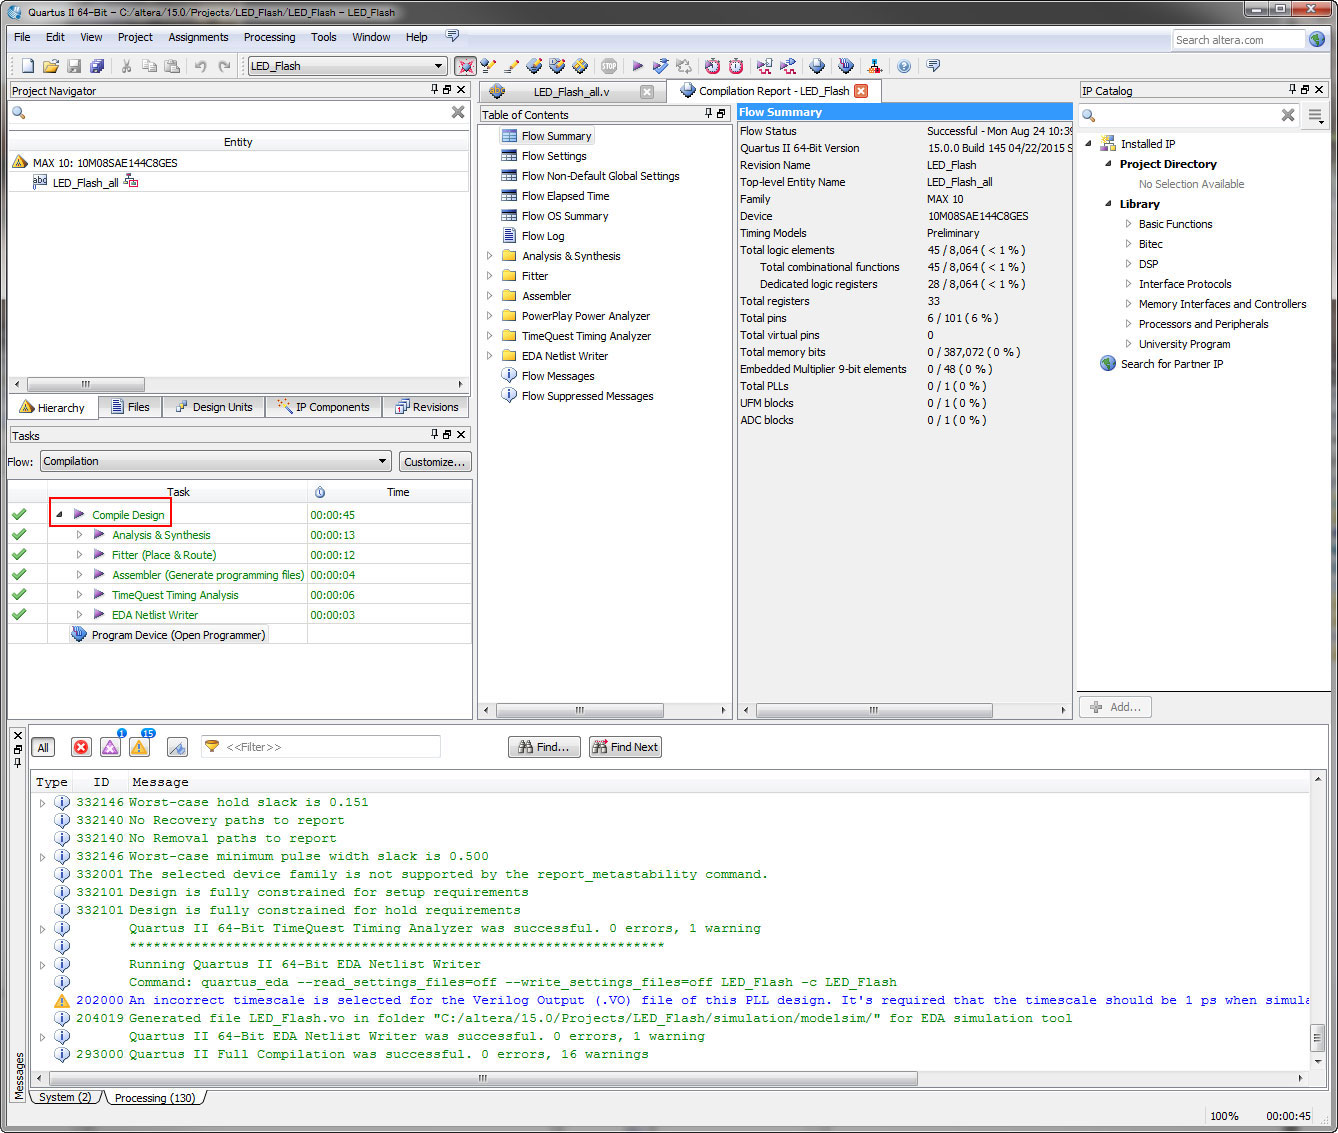This screenshot has height=1133, width=1338.
Task: Click the Find Next button
Action: click(x=625, y=747)
